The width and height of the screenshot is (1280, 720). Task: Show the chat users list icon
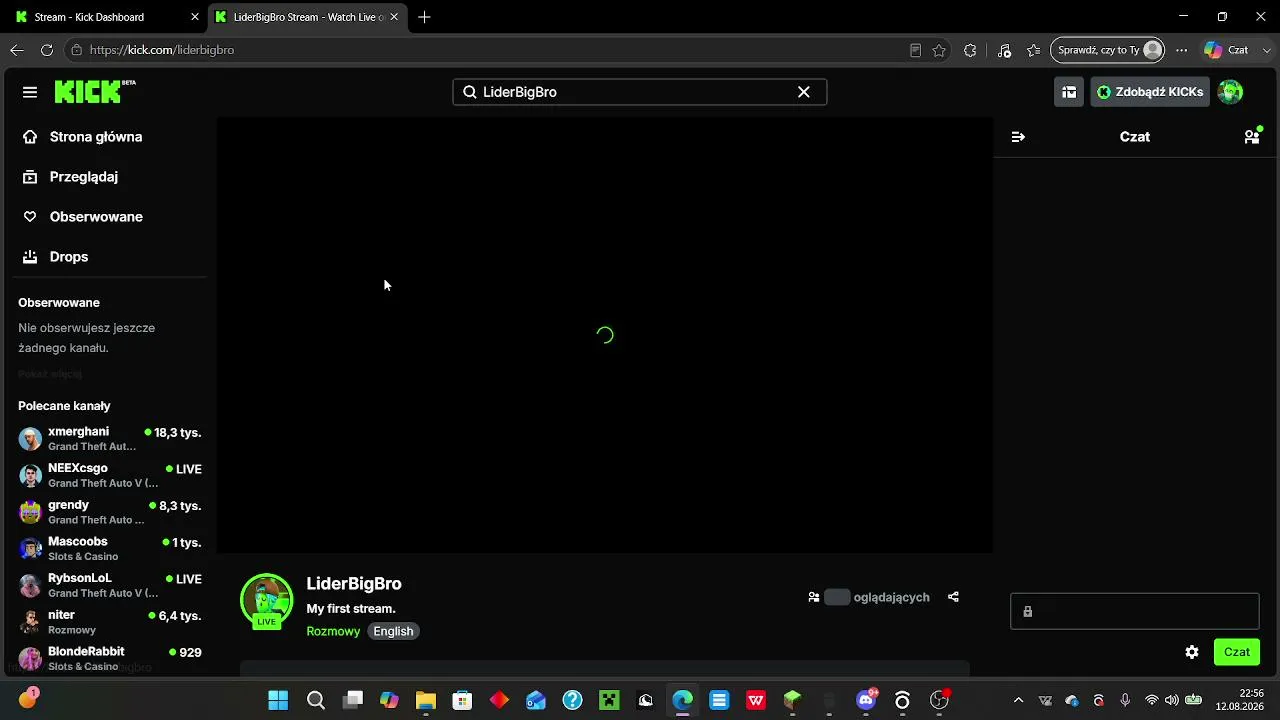(1251, 137)
